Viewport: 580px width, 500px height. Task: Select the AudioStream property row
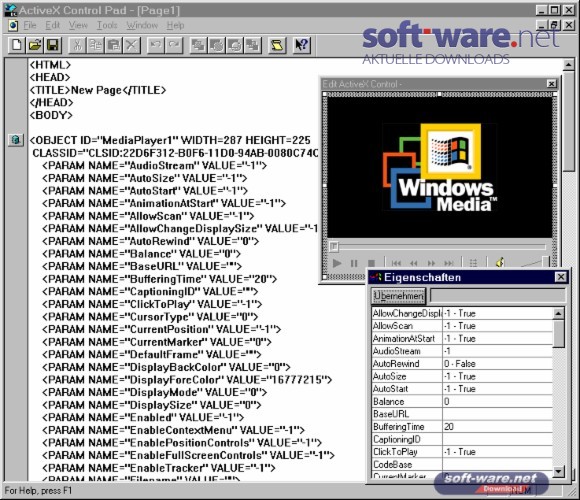[x=462, y=351]
